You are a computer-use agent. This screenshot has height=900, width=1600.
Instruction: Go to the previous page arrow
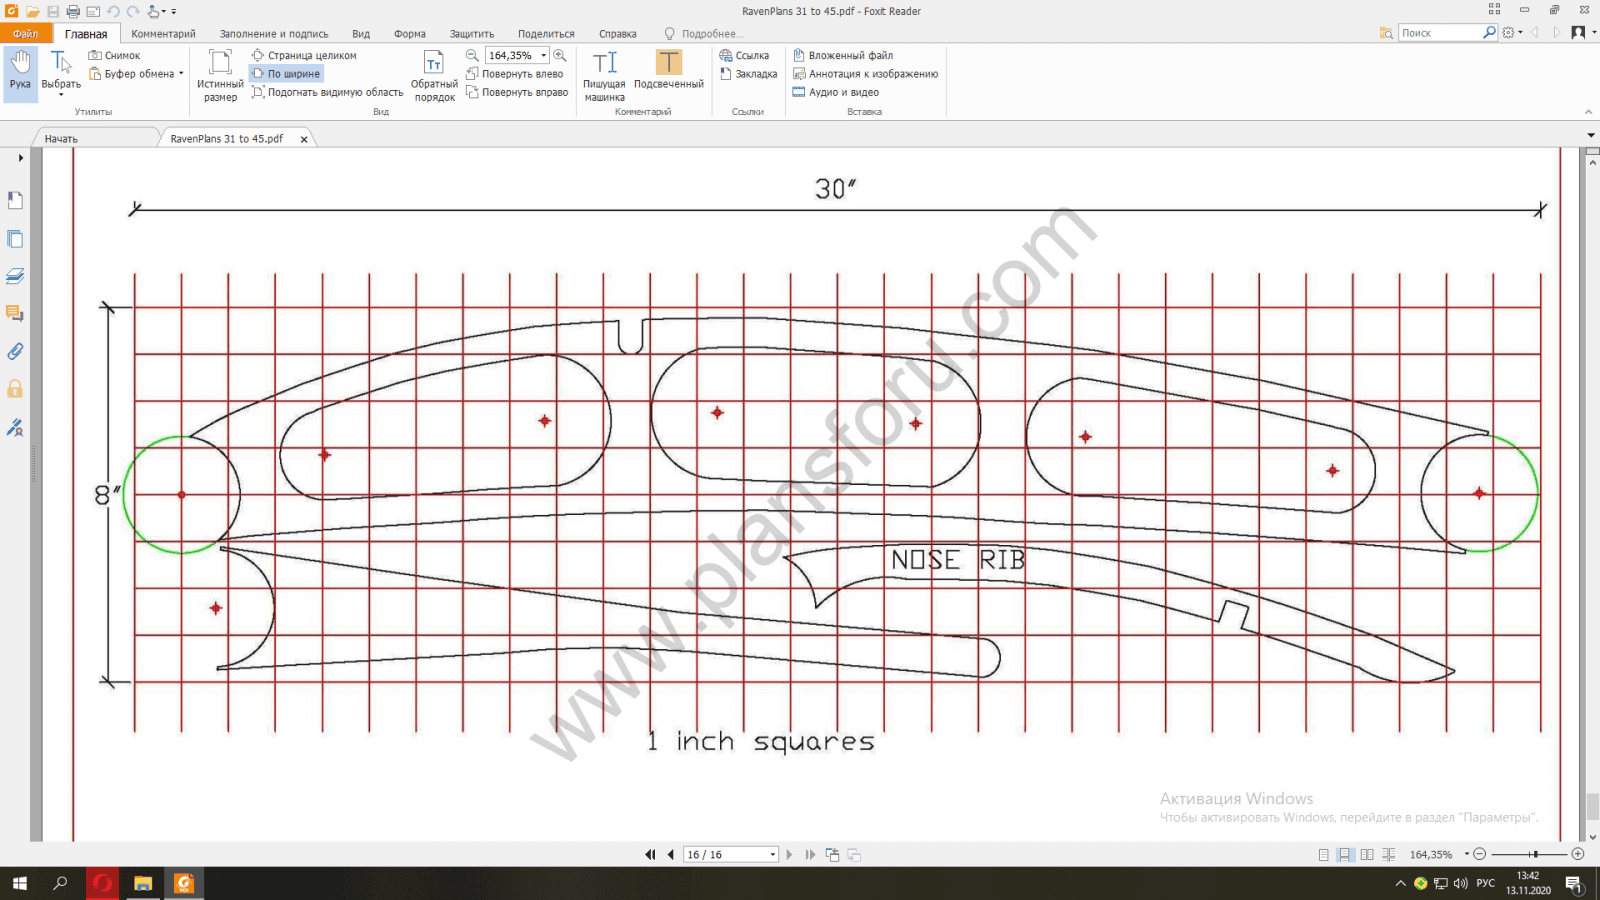click(671, 855)
